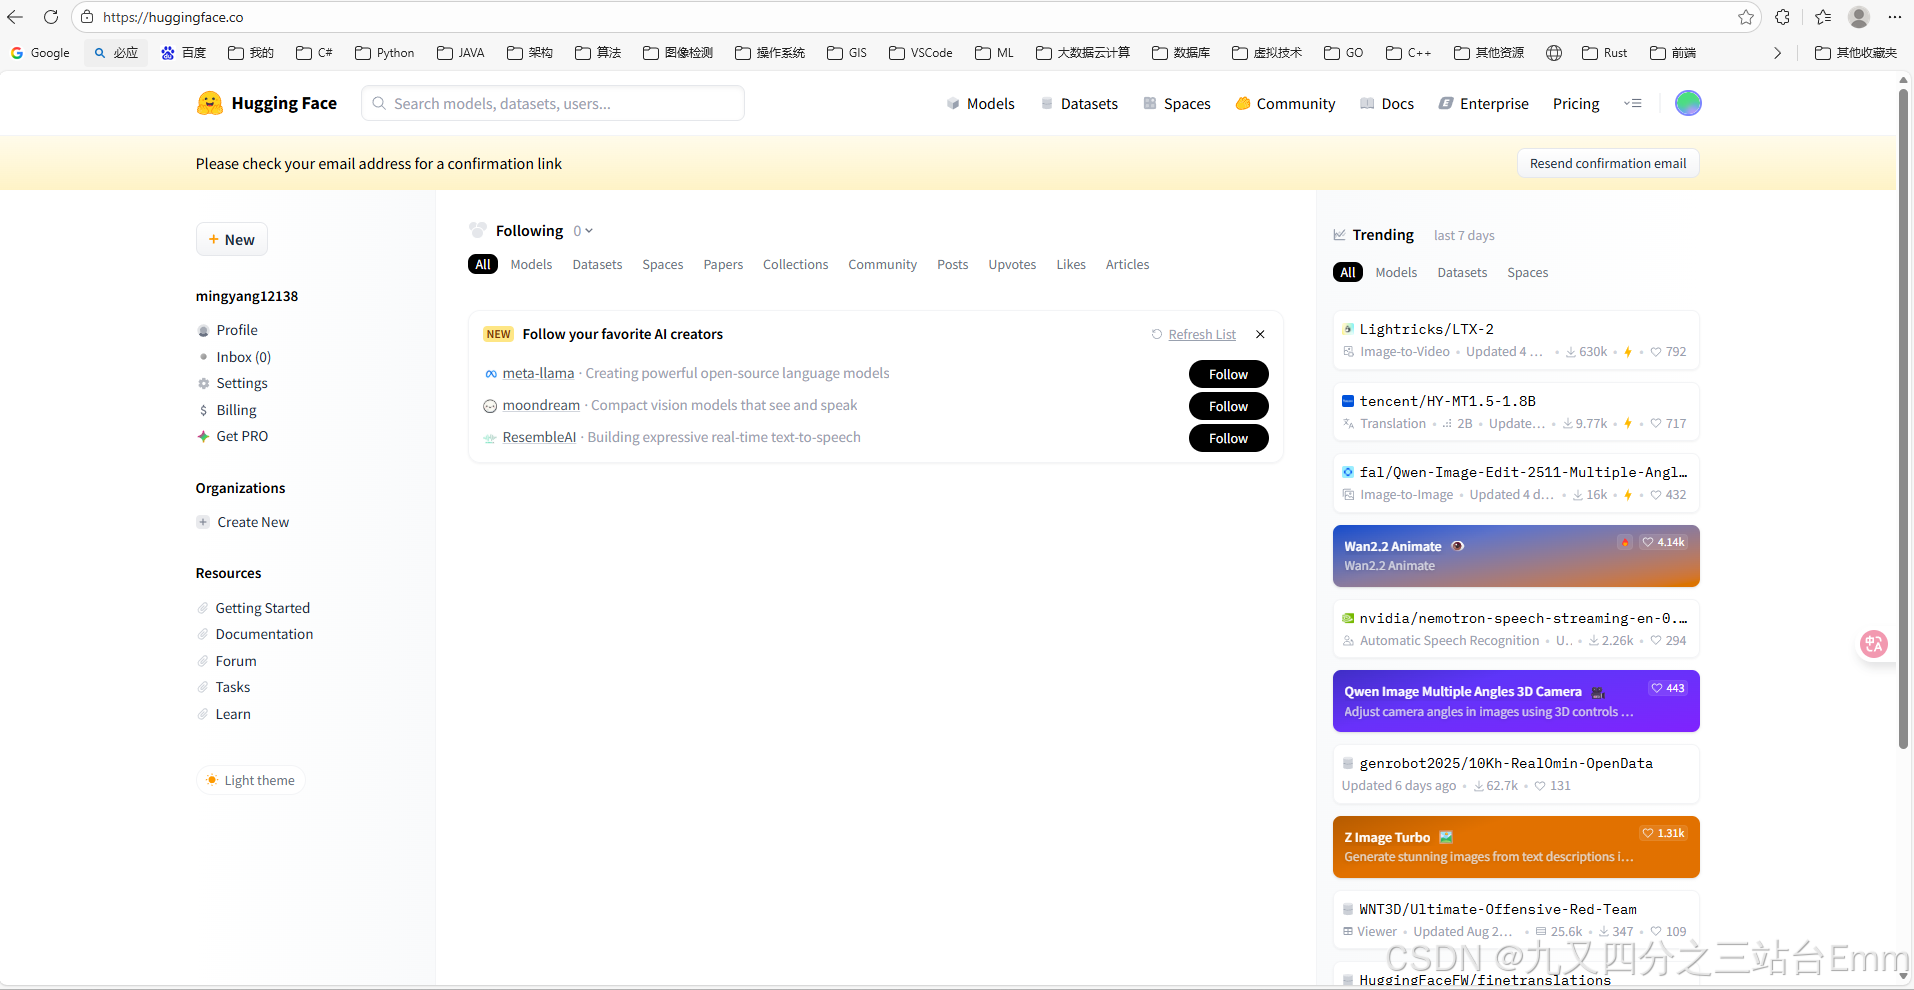Open Enterprise in top navigation

point(1484,104)
